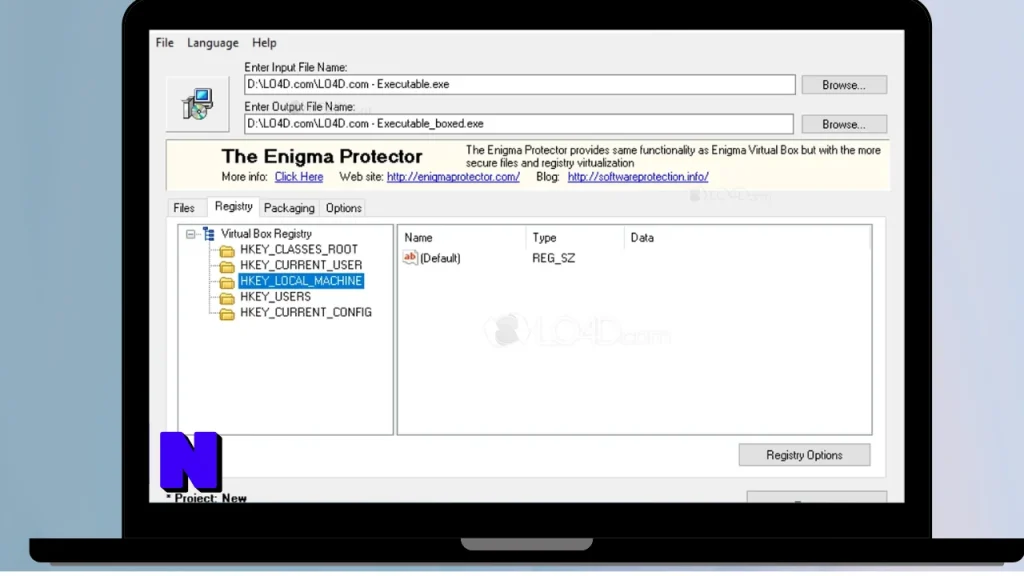Select HKEY_CLASSES_ROOT in the registry tree

(x=298, y=249)
